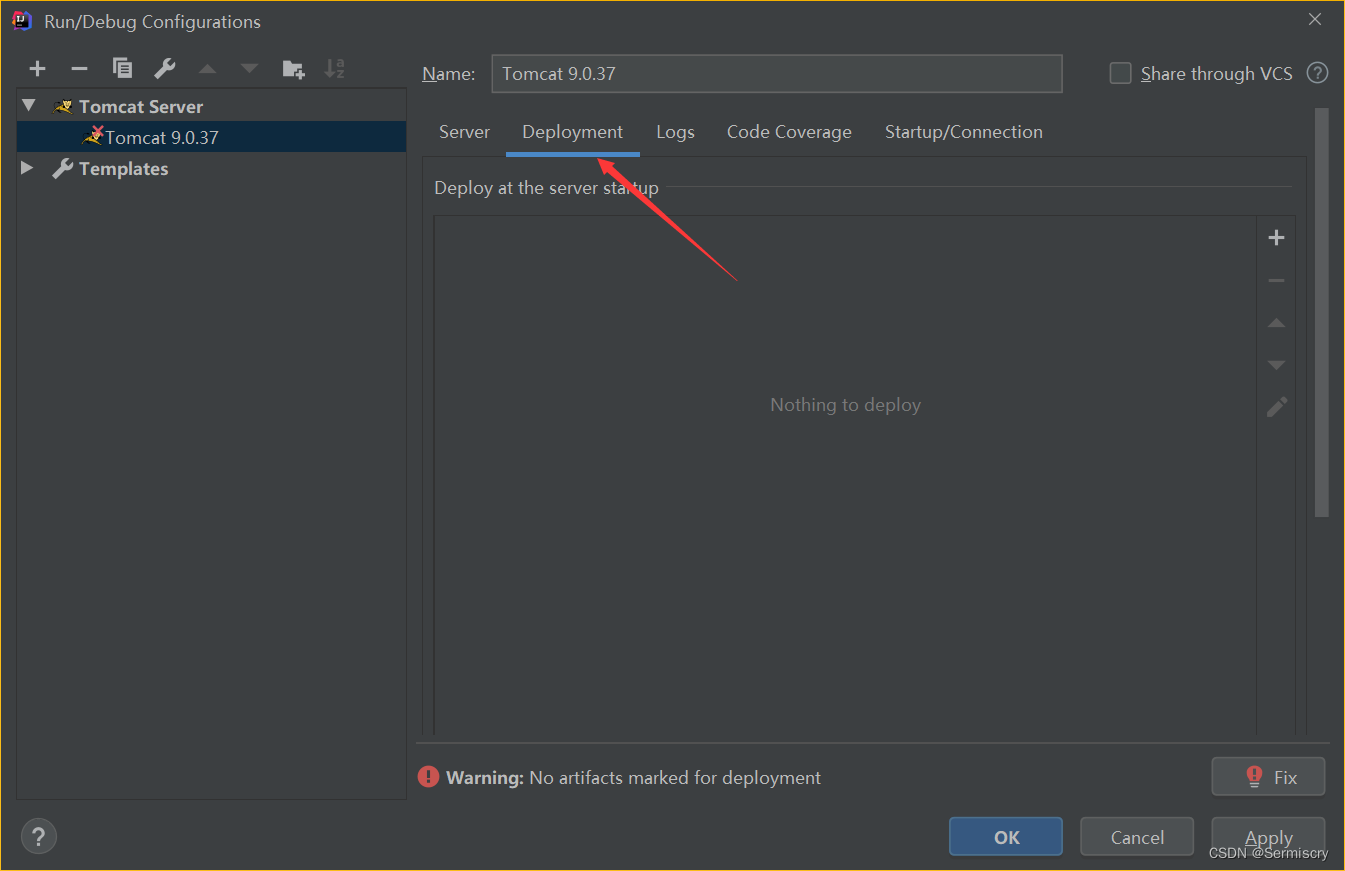1345x871 pixels.
Task: Move deployment item down arrow
Action: 1276,365
